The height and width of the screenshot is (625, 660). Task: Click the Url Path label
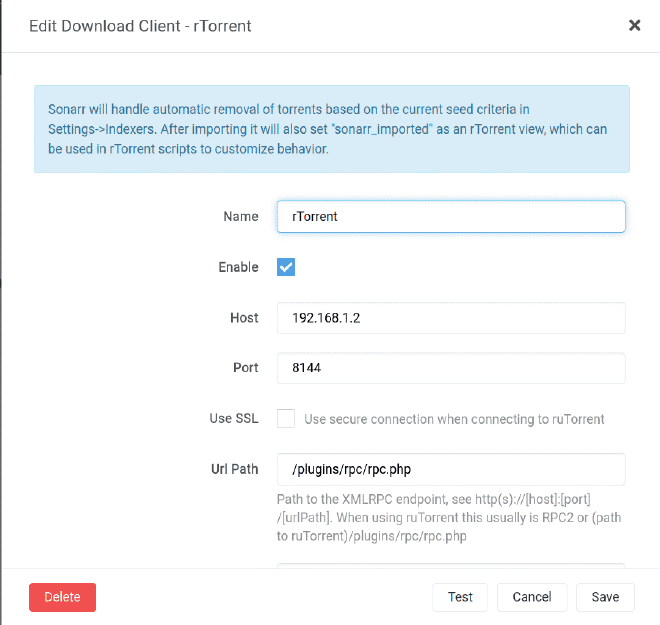coord(234,469)
